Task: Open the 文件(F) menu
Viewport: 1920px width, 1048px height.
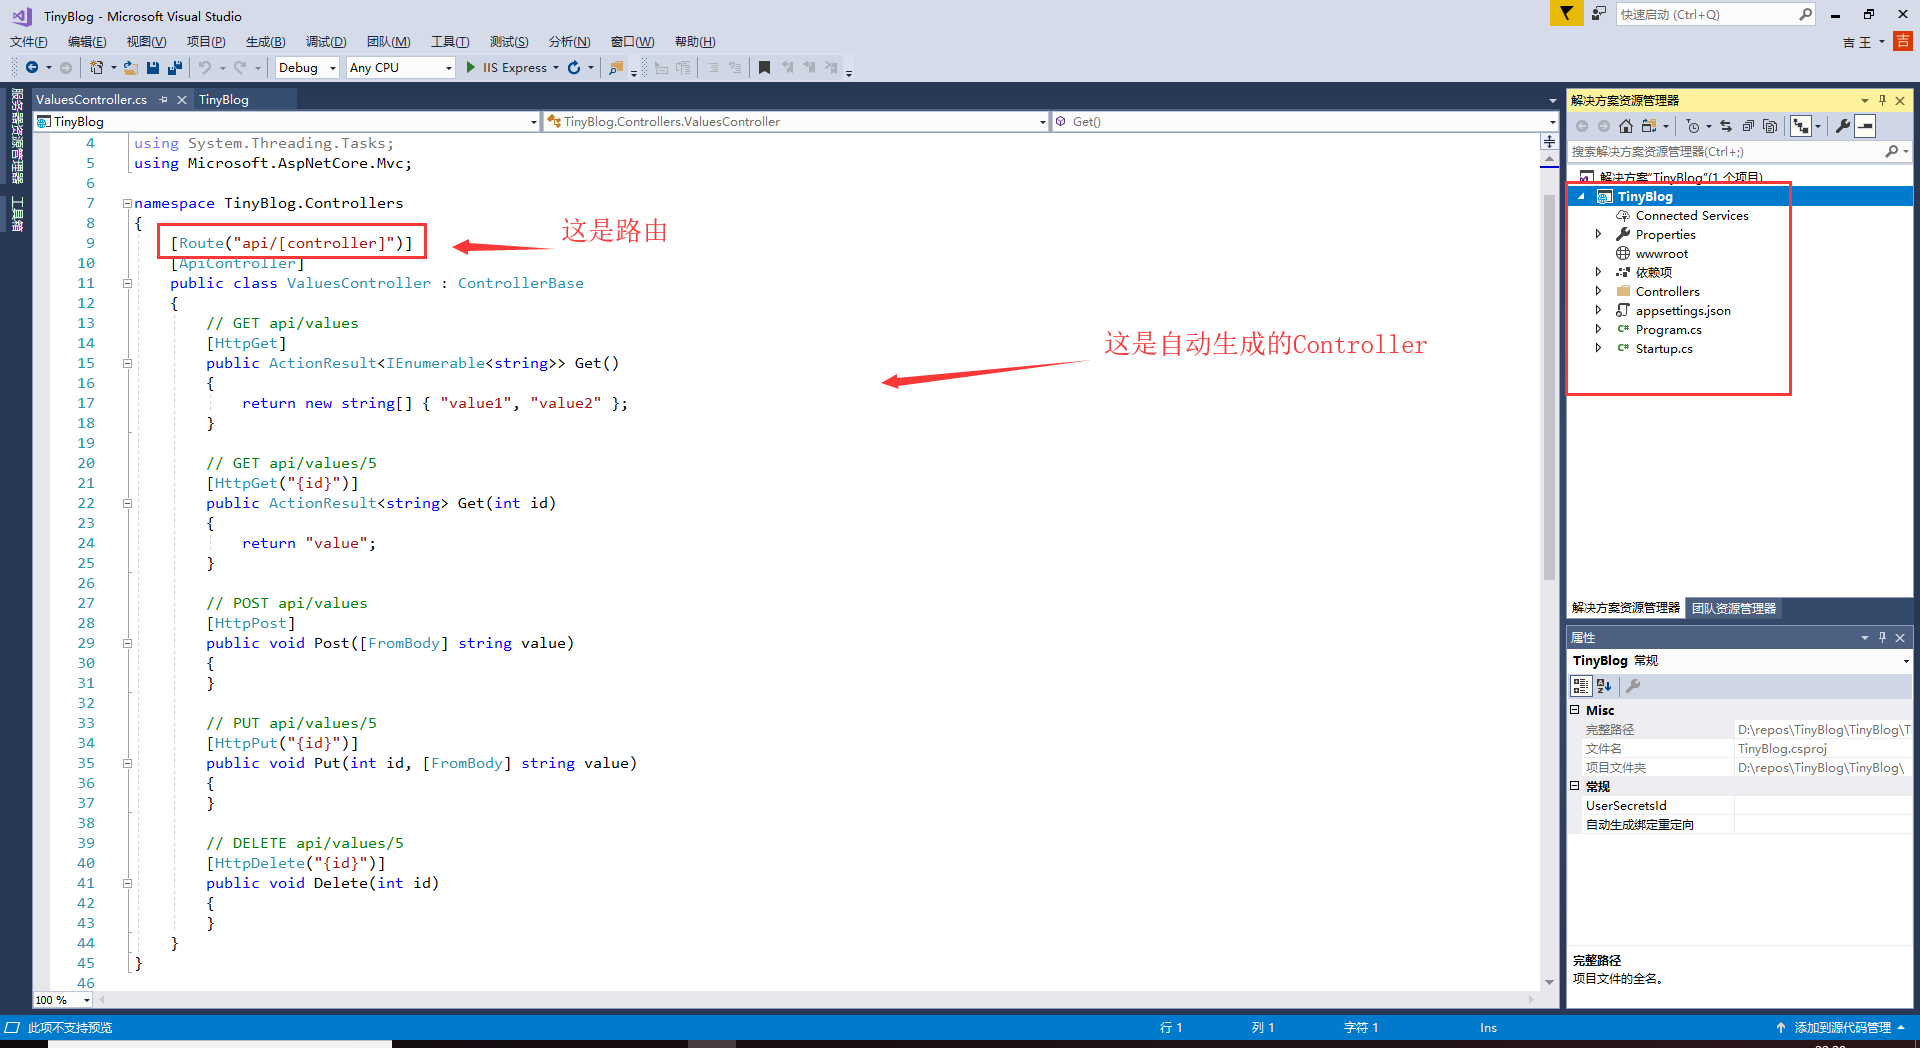Action: click(28, 42)
